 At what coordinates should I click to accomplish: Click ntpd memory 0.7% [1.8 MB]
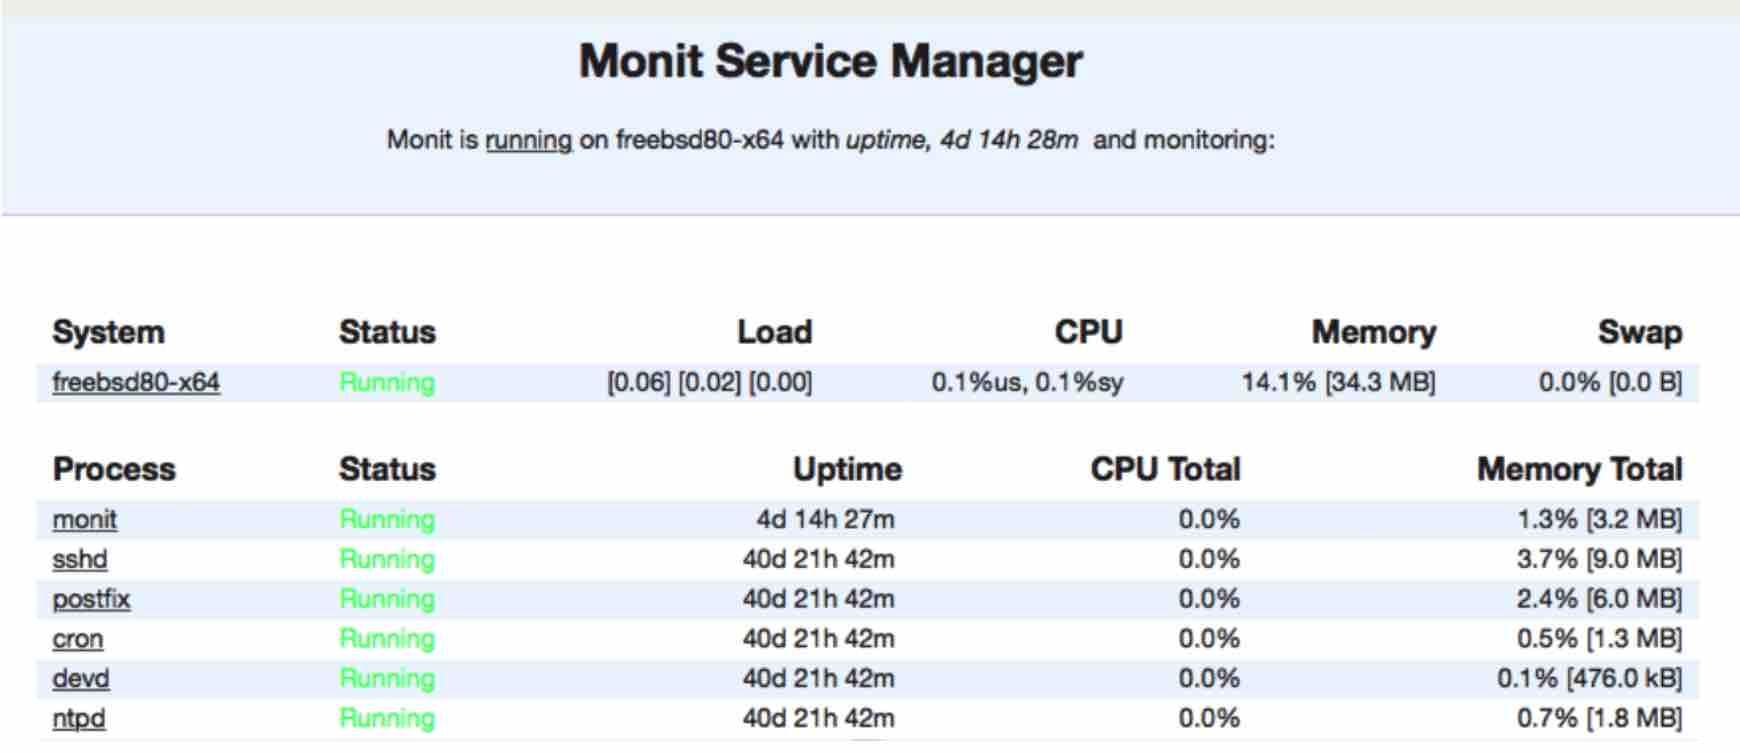[1599, 718]
